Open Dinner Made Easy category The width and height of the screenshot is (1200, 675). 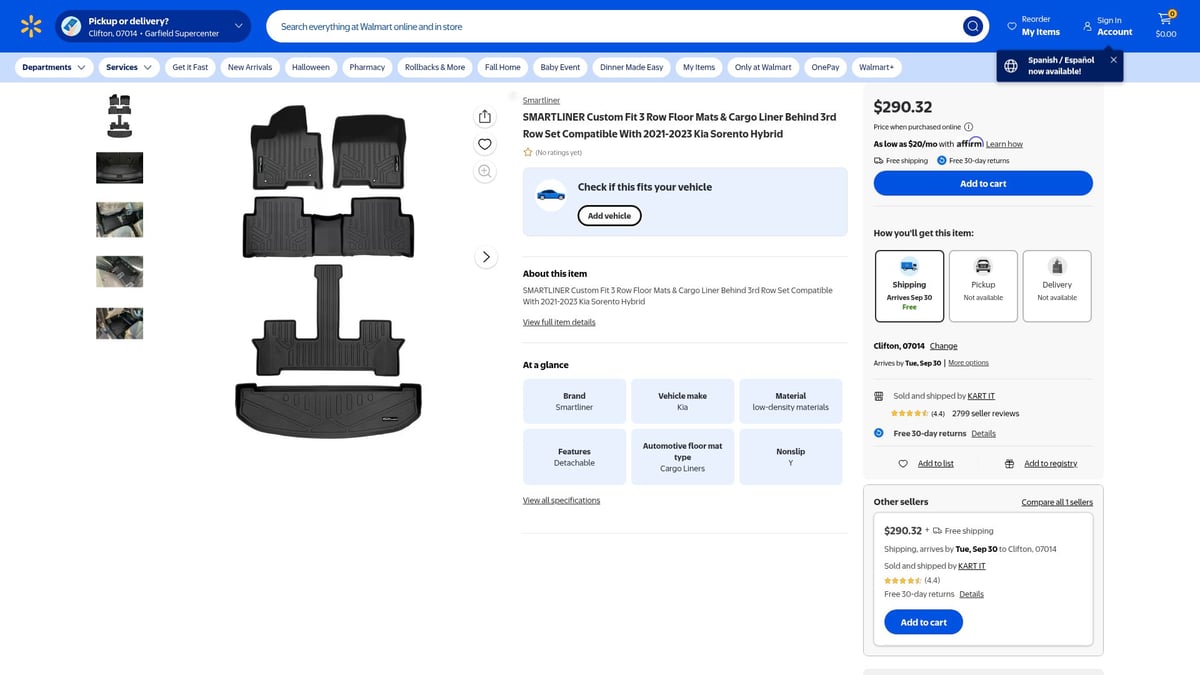[631, 67]
